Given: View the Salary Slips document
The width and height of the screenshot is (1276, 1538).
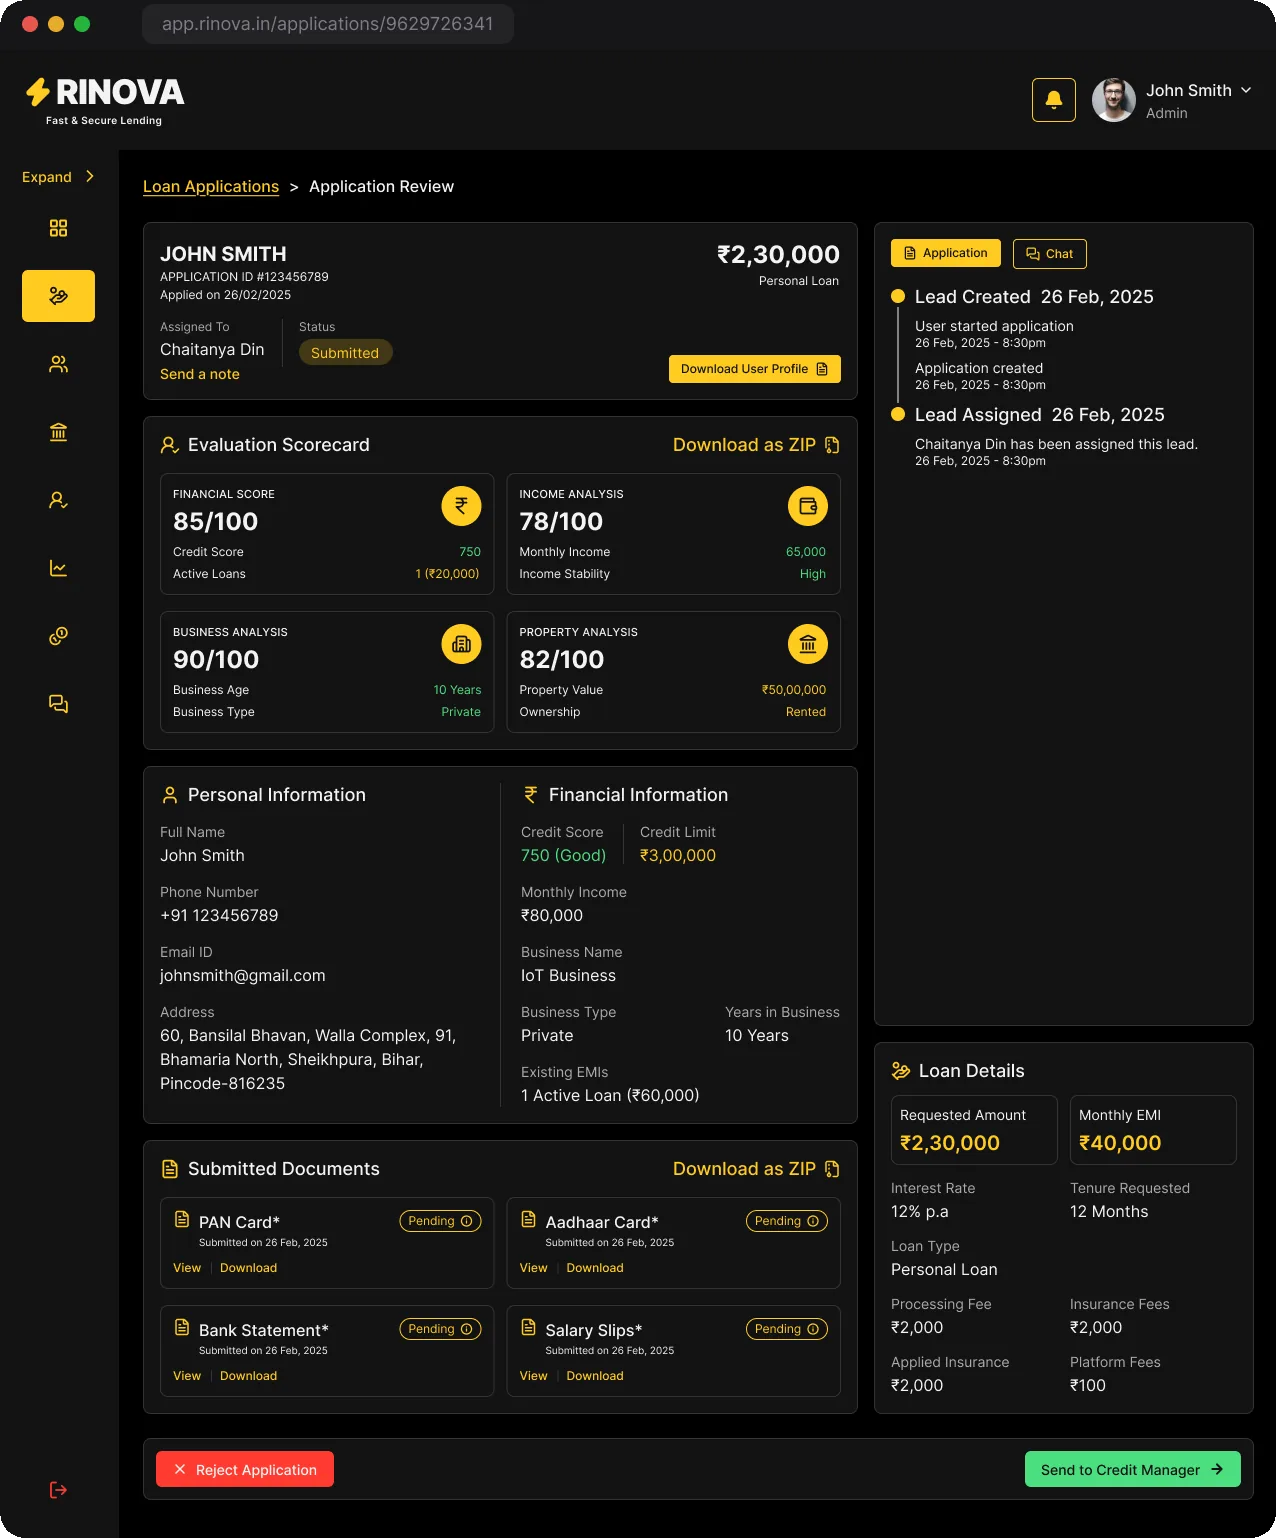Looking at the screenshot, I should [534, 1376].
